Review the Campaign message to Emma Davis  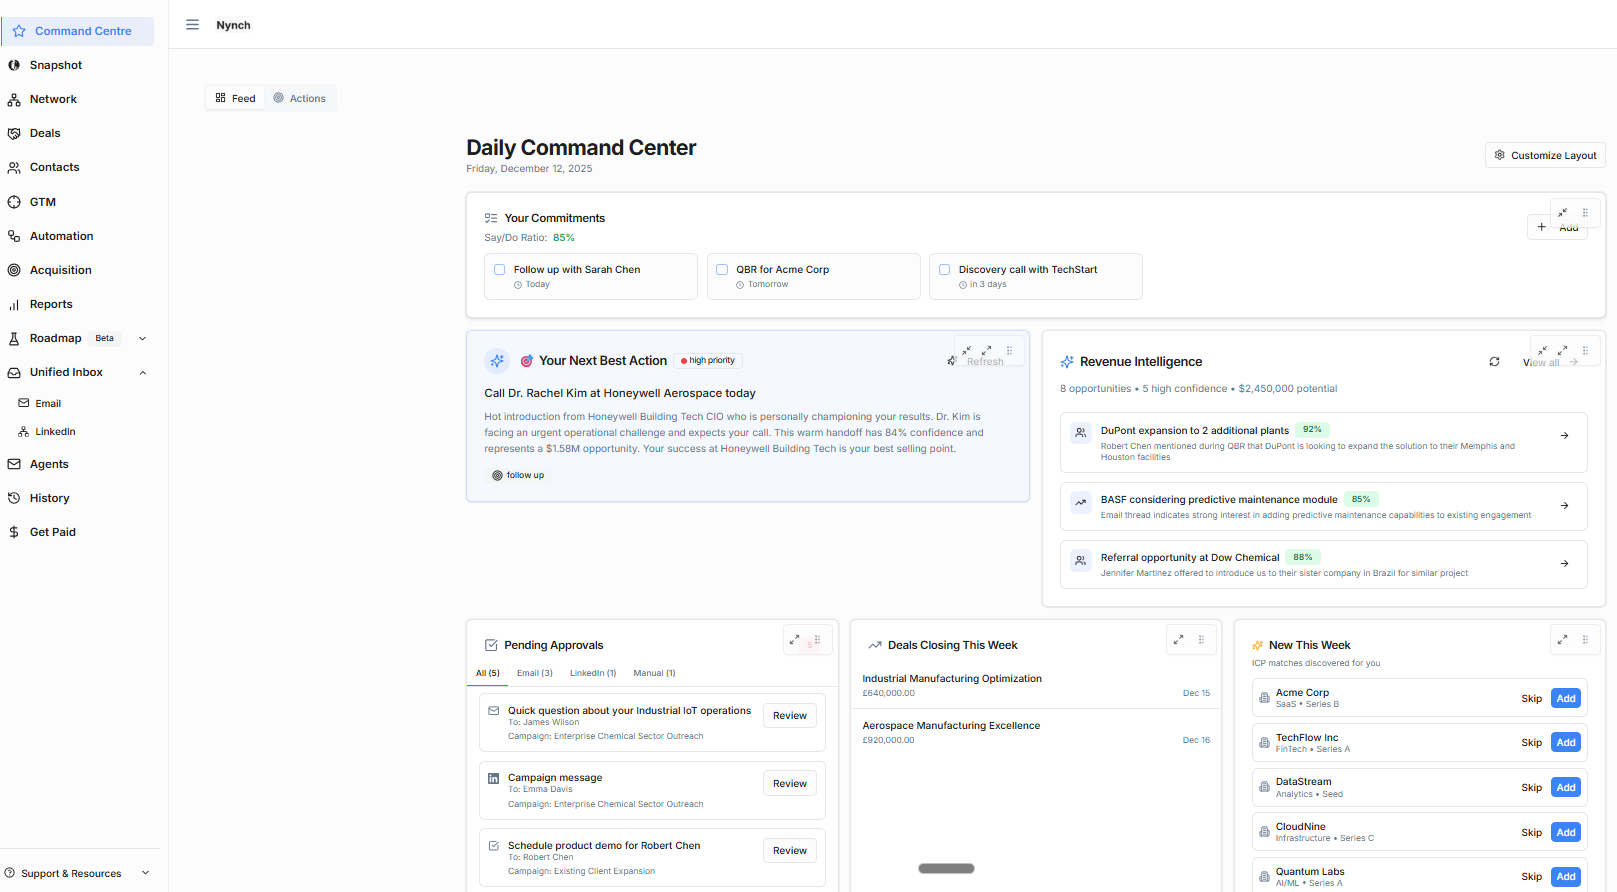(790, 784)
